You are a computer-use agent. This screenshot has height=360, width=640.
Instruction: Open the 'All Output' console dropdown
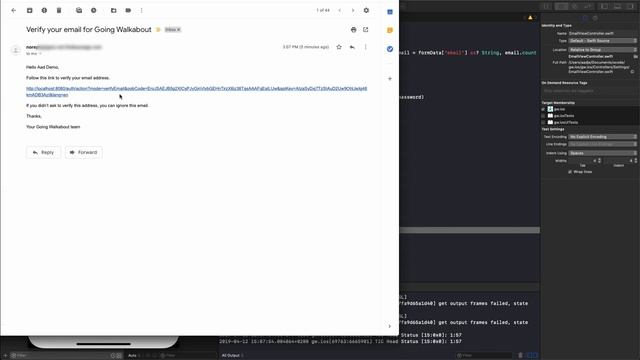[232, 356]
